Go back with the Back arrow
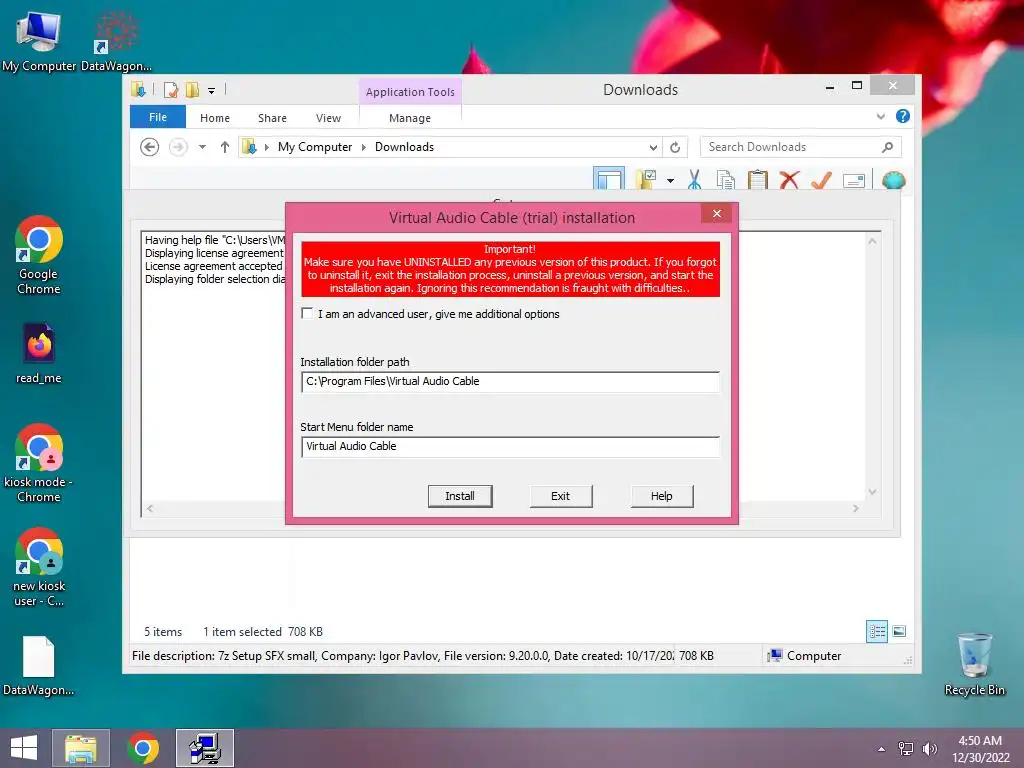The image size is (1024, 768). (x=150, y=147)
